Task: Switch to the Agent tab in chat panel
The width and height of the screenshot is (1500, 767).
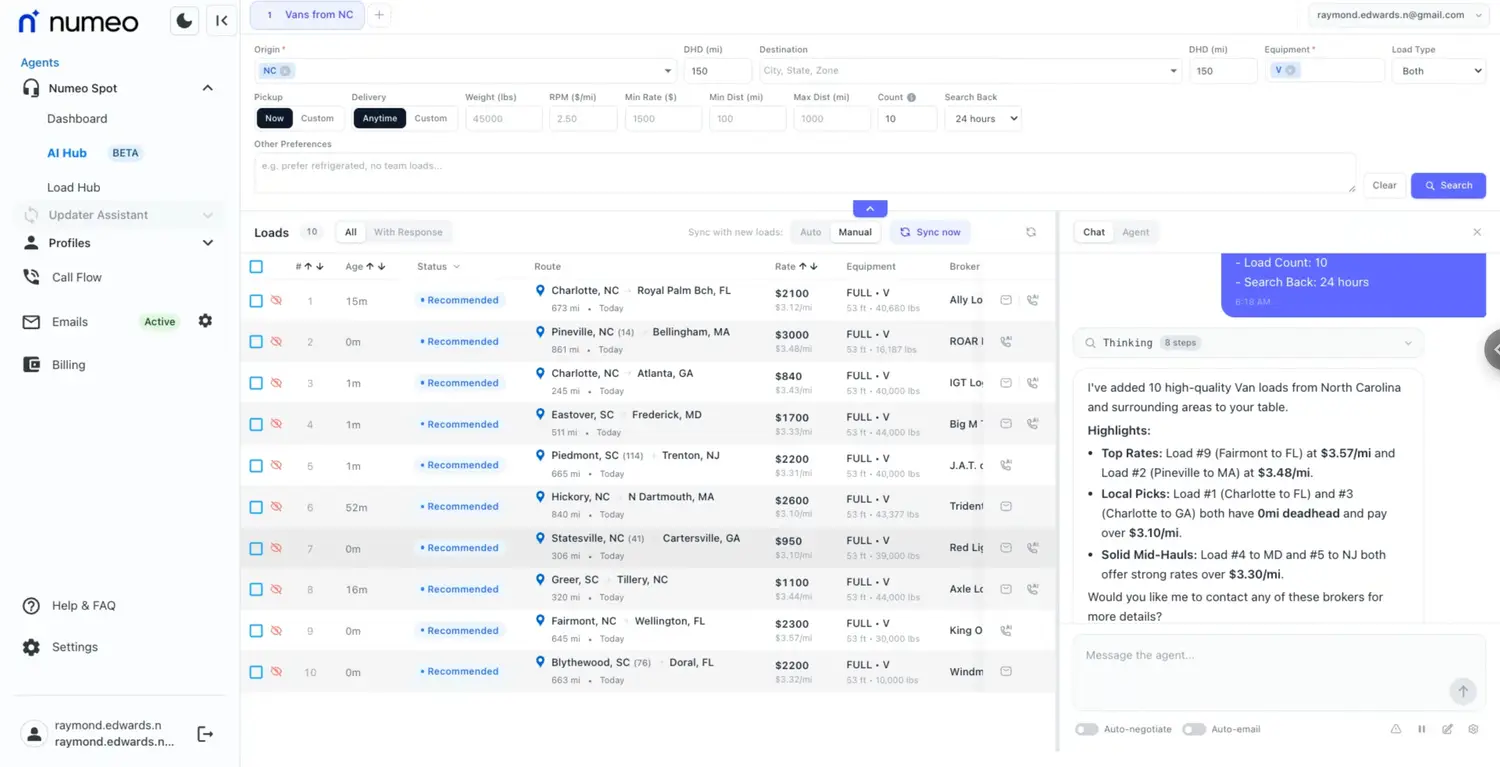Action: tap(1135, 232)
